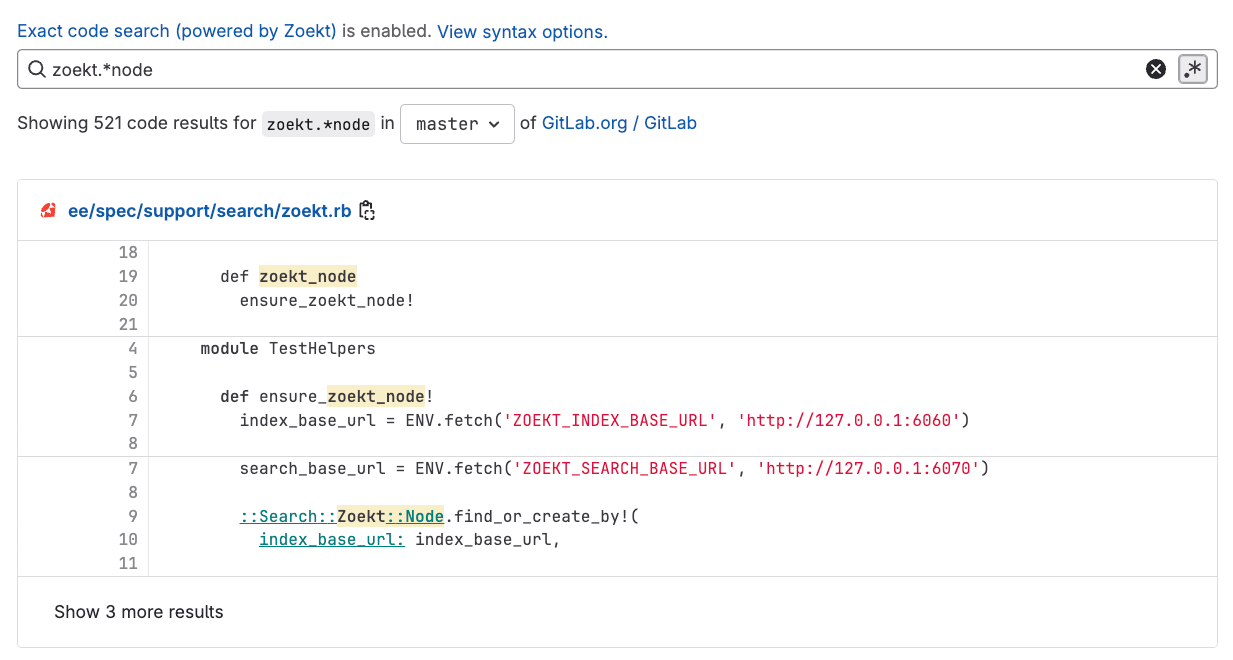Screen dimensions: 1233x660
Task: Copy the zoekt.rb file path
Action: [367, 211]
